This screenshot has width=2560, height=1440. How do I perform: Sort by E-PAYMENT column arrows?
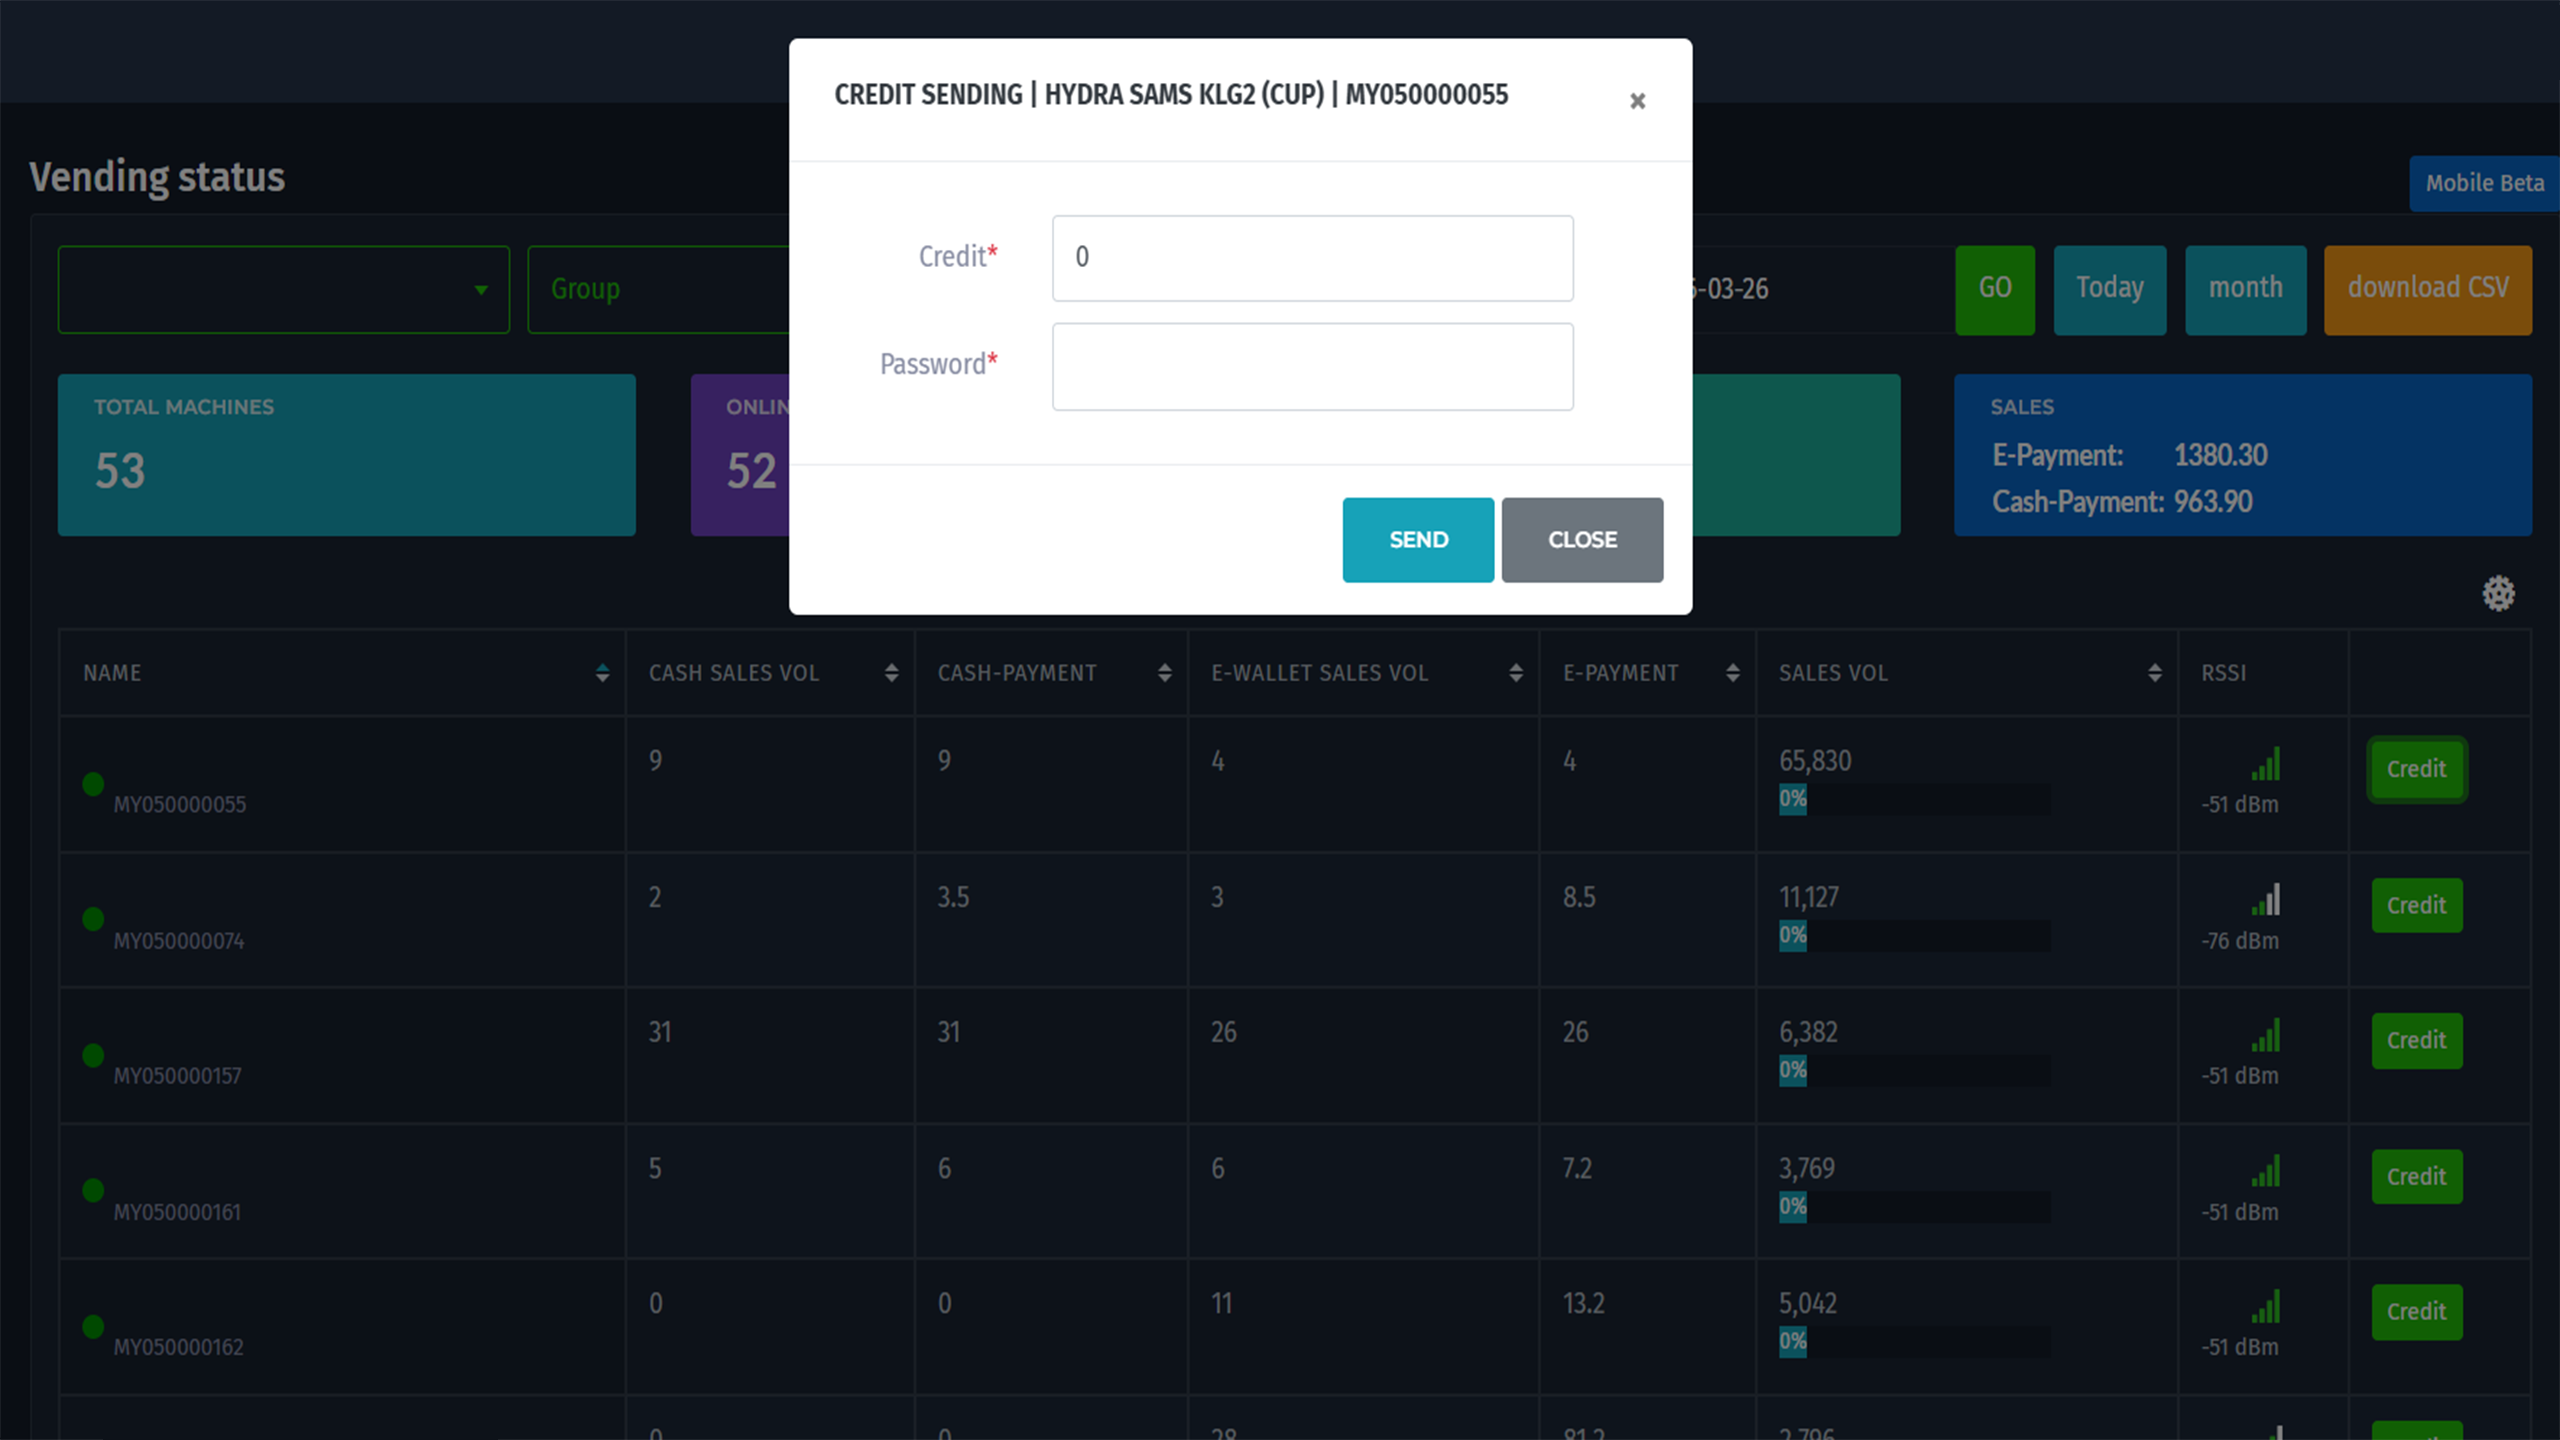click(x=1733, y=673)
